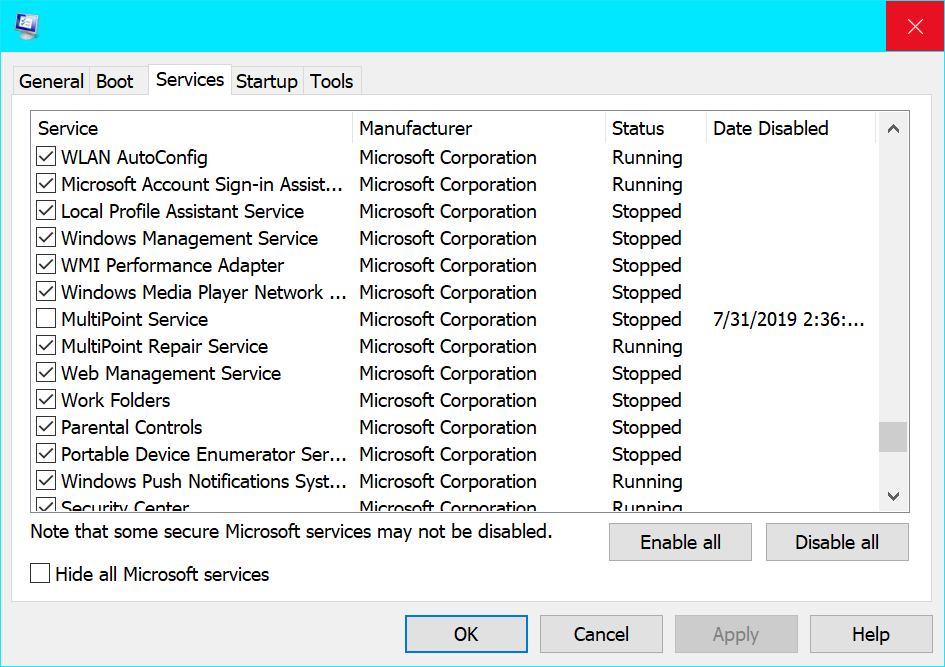Sort by the Manufacturer column header
The image size is (945, 667).
point(479,128)
